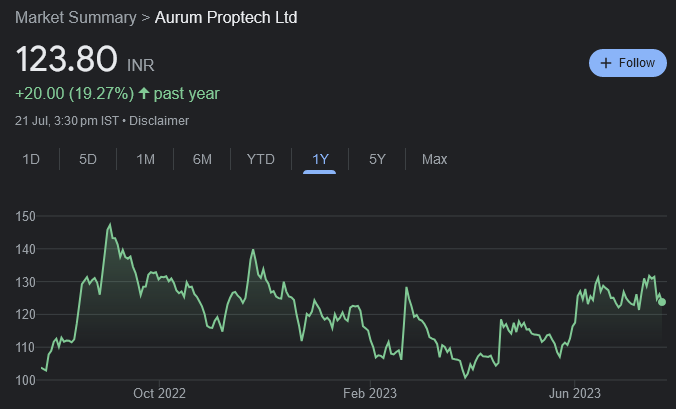Screen dimensions: 676x409
Task: Select the YTD tab
Action: (x=261, y=159)
